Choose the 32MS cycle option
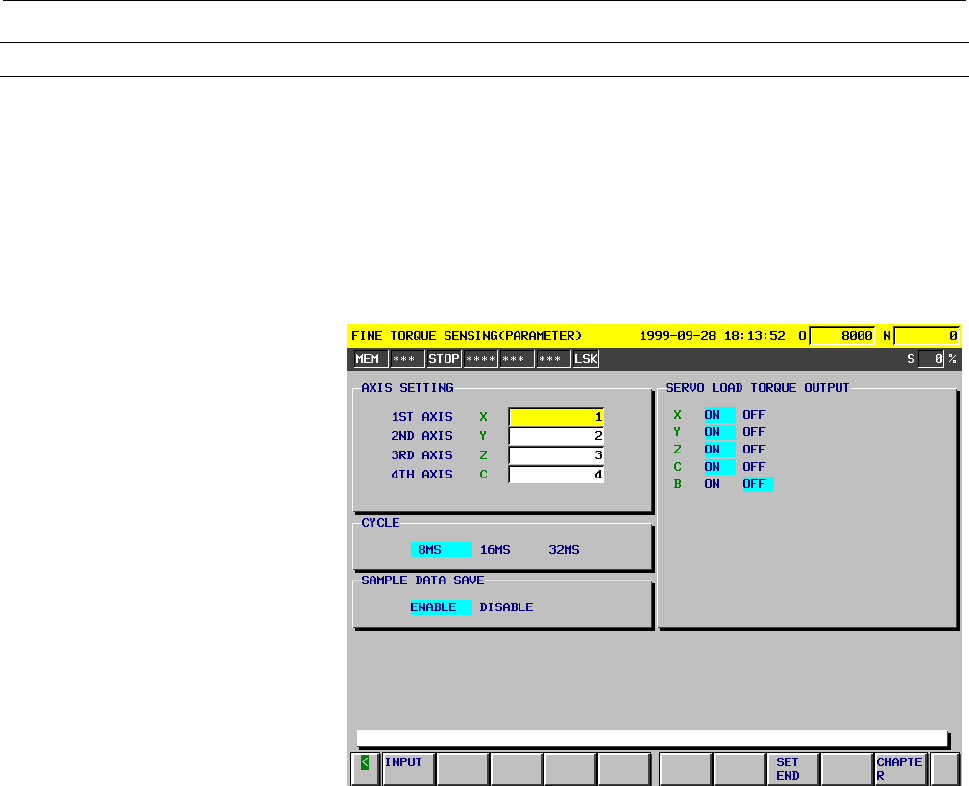The image size is (969, 786). pyautogui.click(x=564, y=550)
